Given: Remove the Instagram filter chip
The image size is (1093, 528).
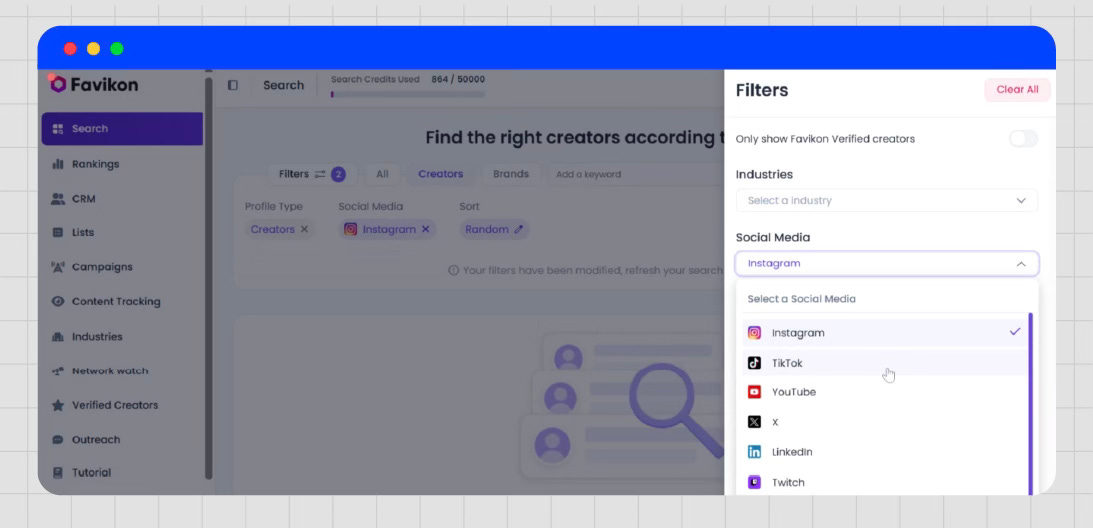Looking at the screenshot, I should 425,229.
